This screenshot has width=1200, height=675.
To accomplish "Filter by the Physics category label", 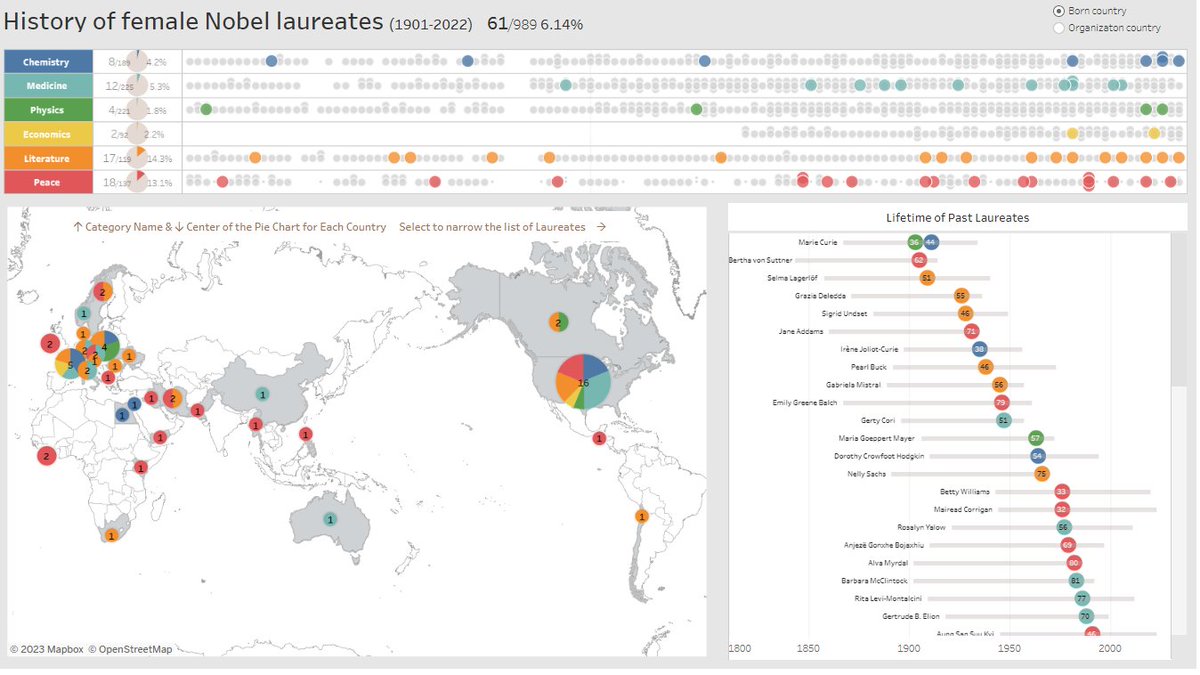I will [48, 110].
